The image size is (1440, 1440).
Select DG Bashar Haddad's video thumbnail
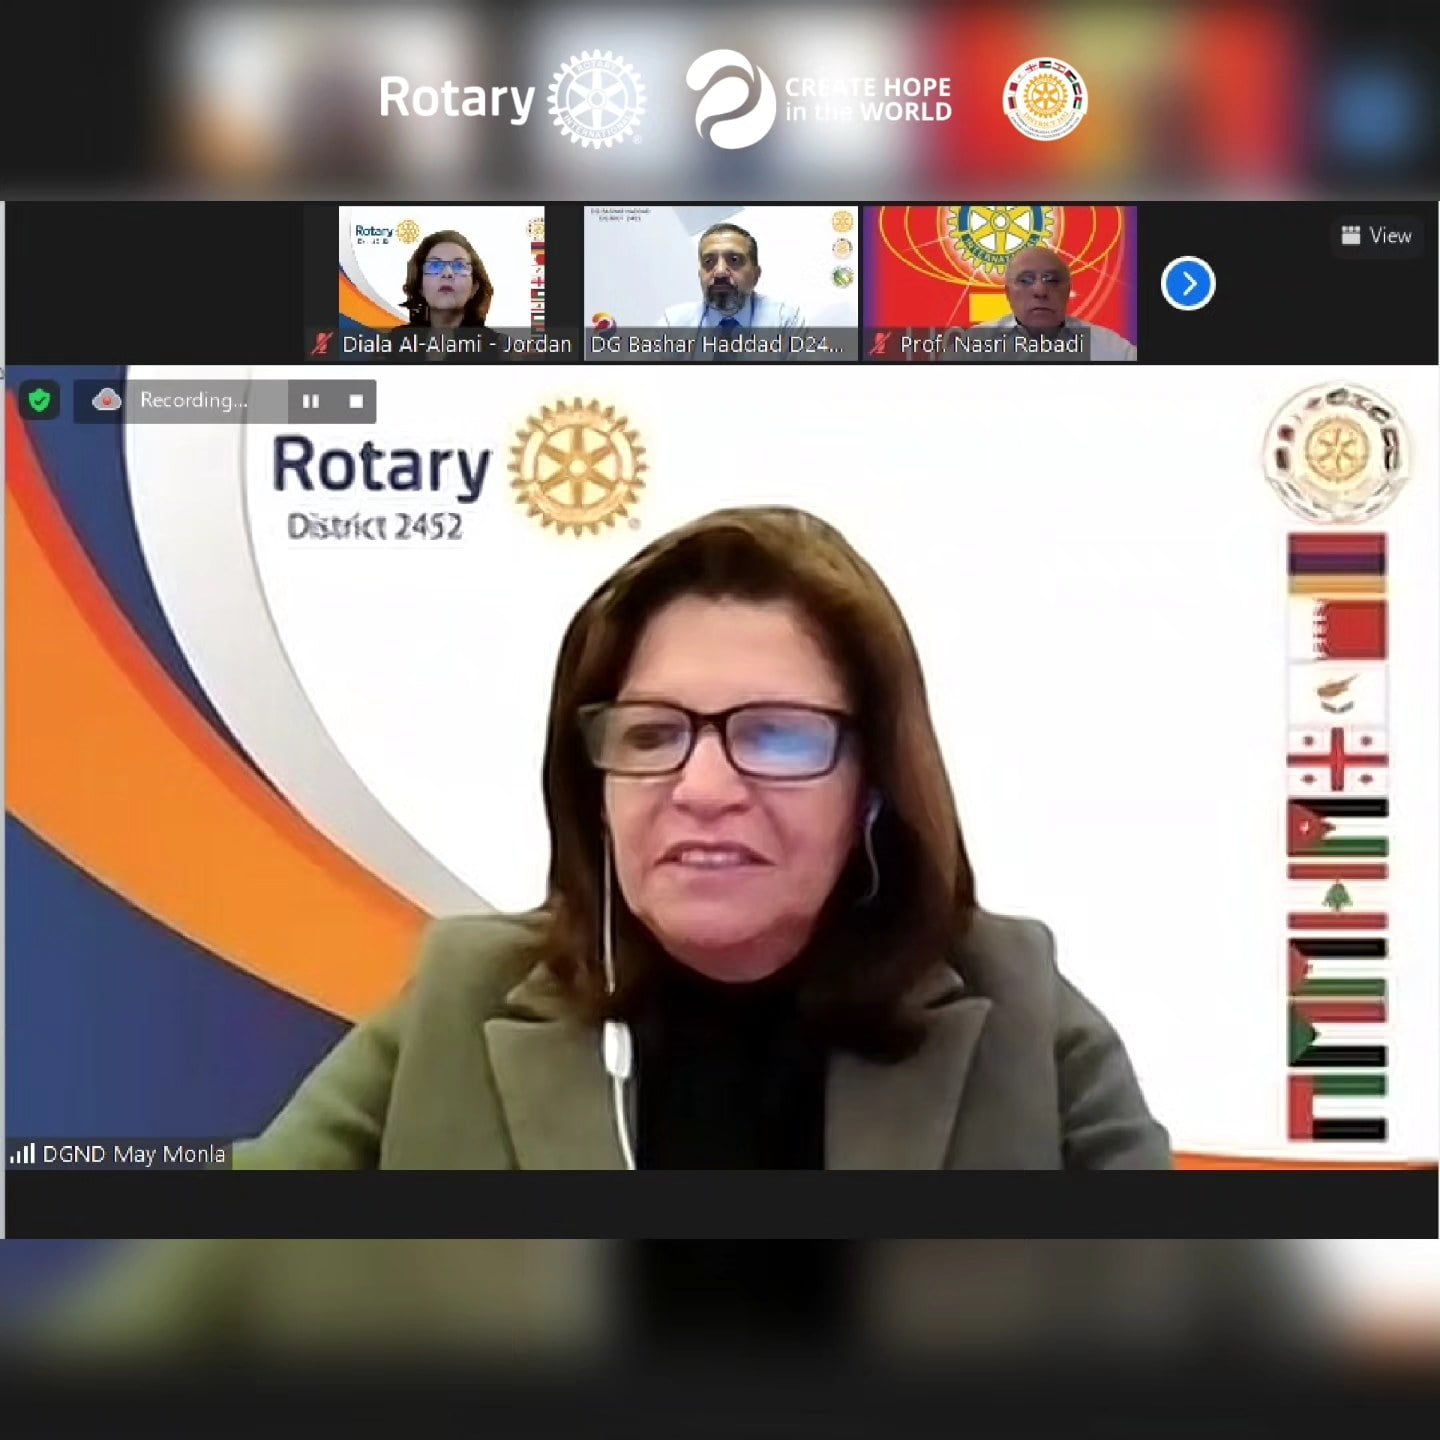pos(720,270)
